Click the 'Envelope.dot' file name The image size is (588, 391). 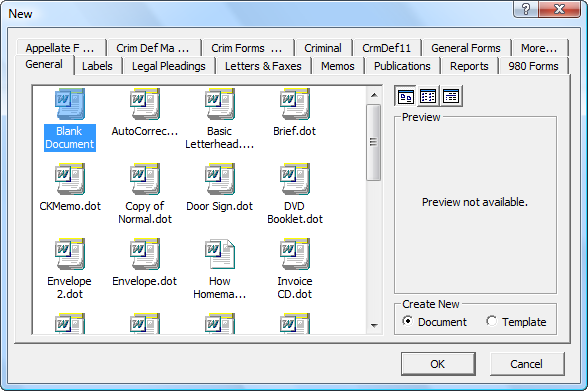click(x=145, y=281)
